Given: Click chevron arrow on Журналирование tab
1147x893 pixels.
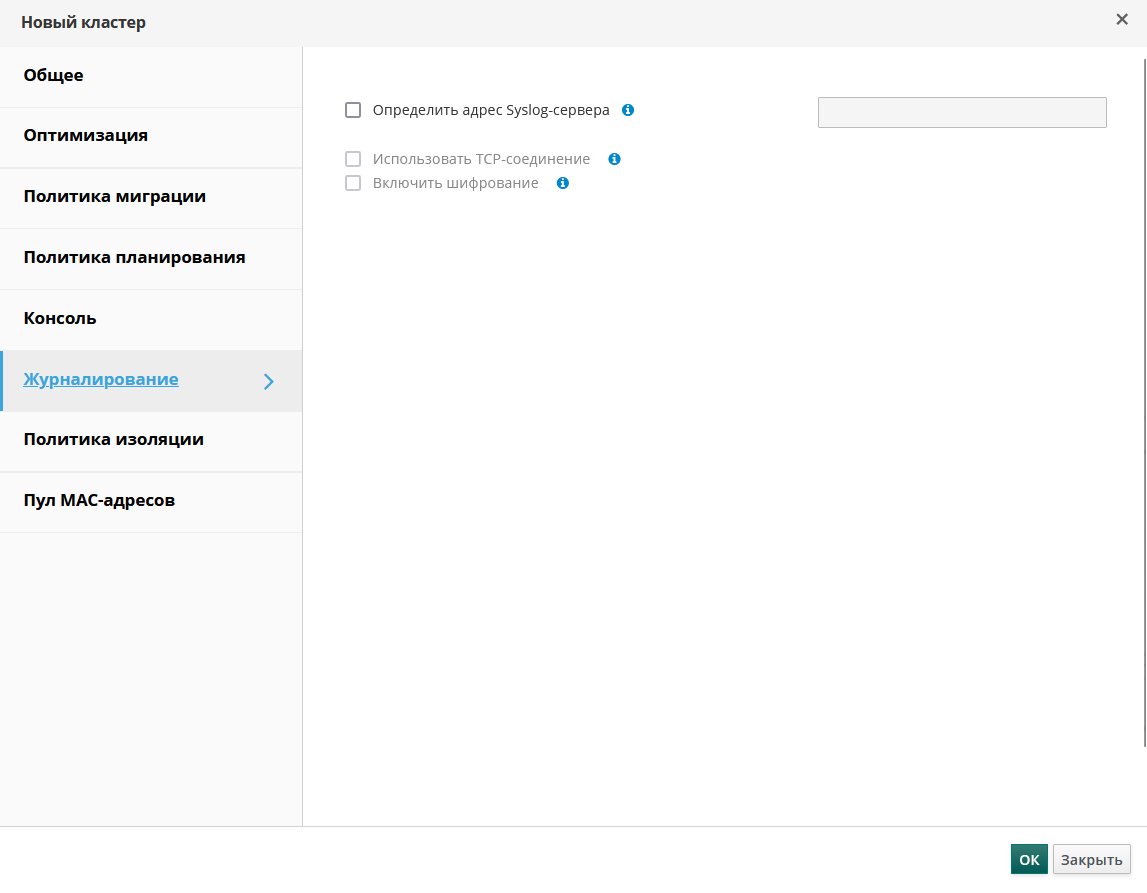Looking at the screenshot, I should pos(268,382).
